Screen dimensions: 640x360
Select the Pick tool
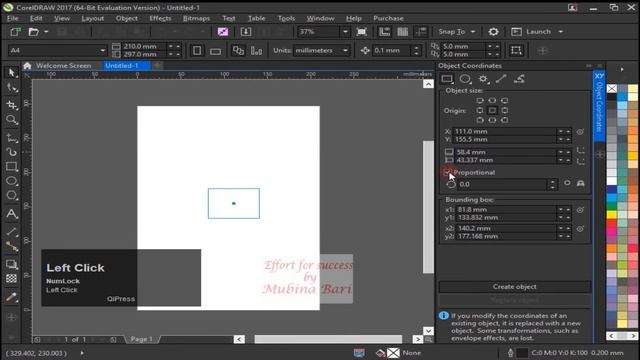tap(12, 73)
